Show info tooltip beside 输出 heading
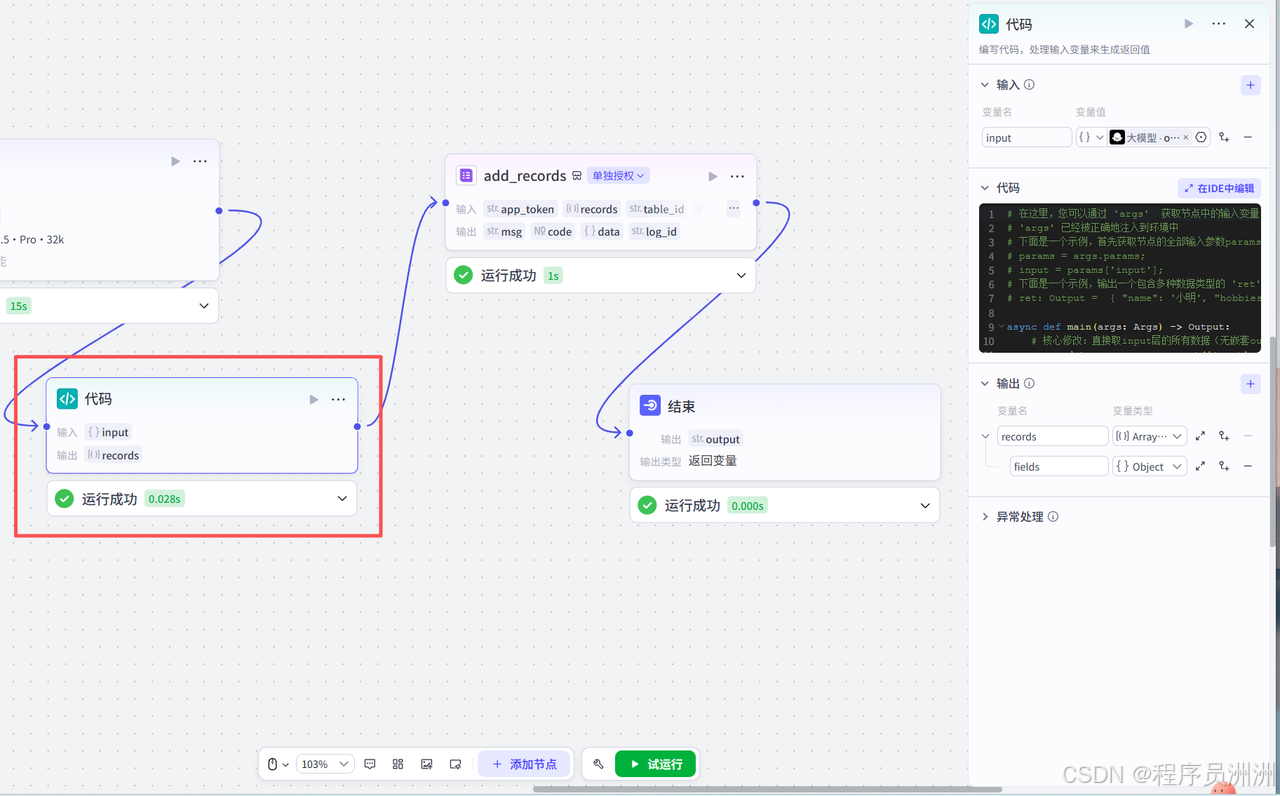1280x796 pixels. tap(1029, 383)
